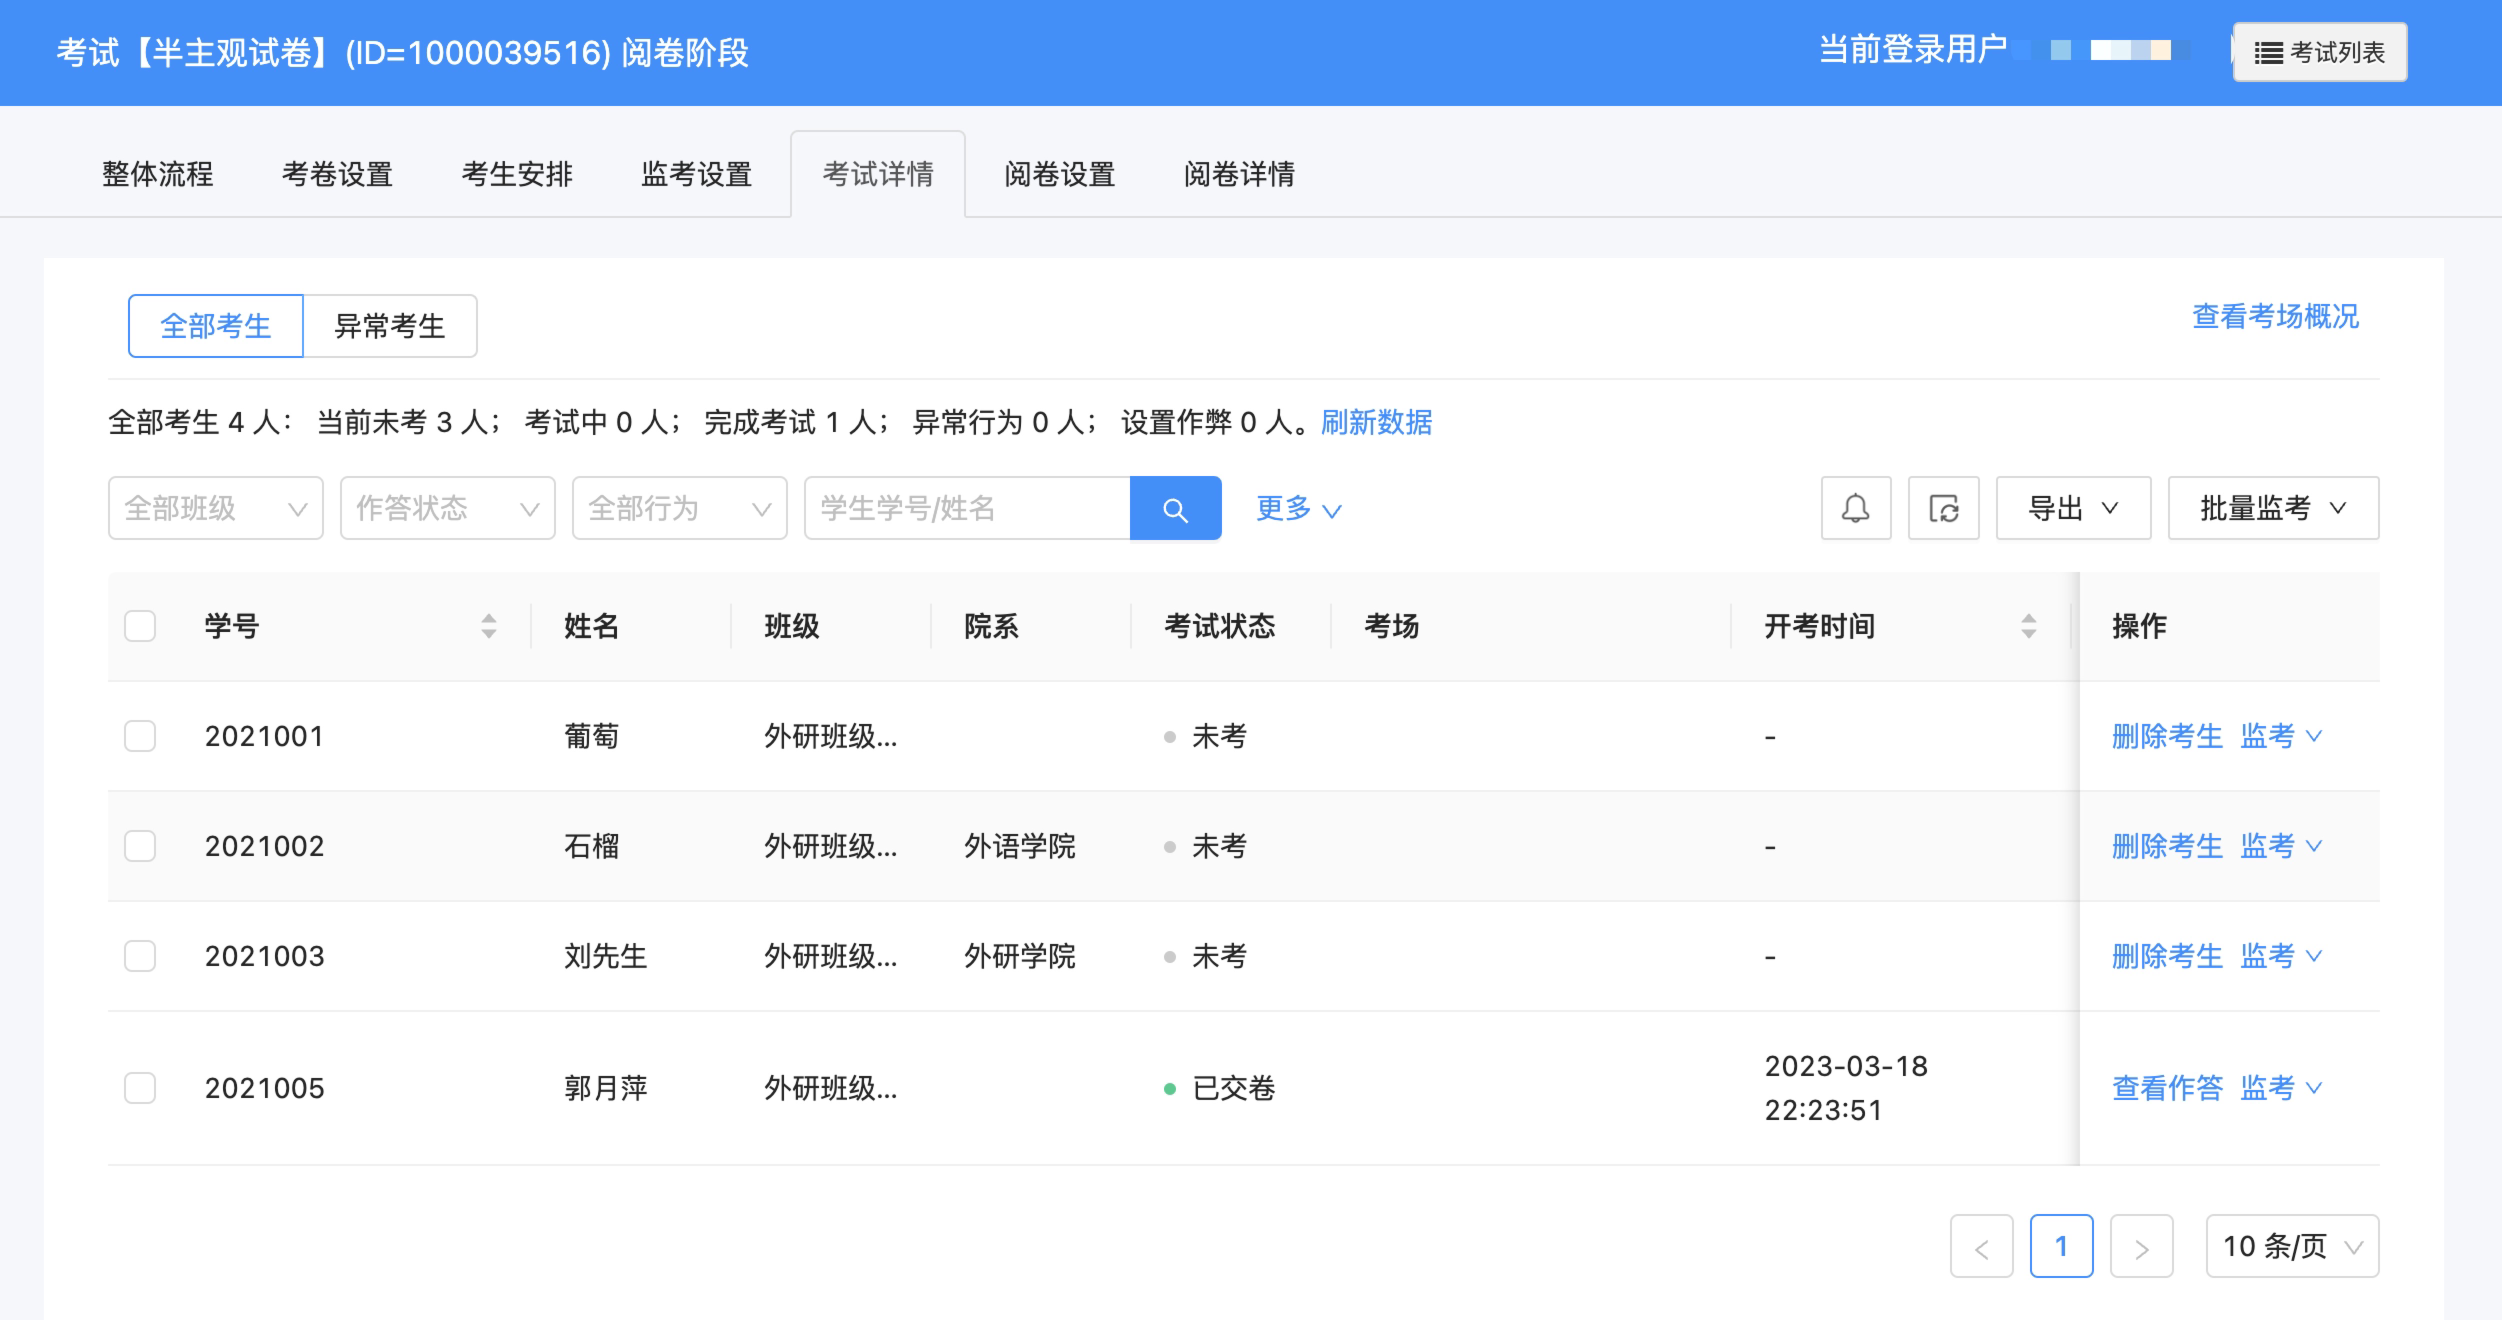
Task: Focus the 学生学号/姓名 search field
Action: (x=967, y=508)
